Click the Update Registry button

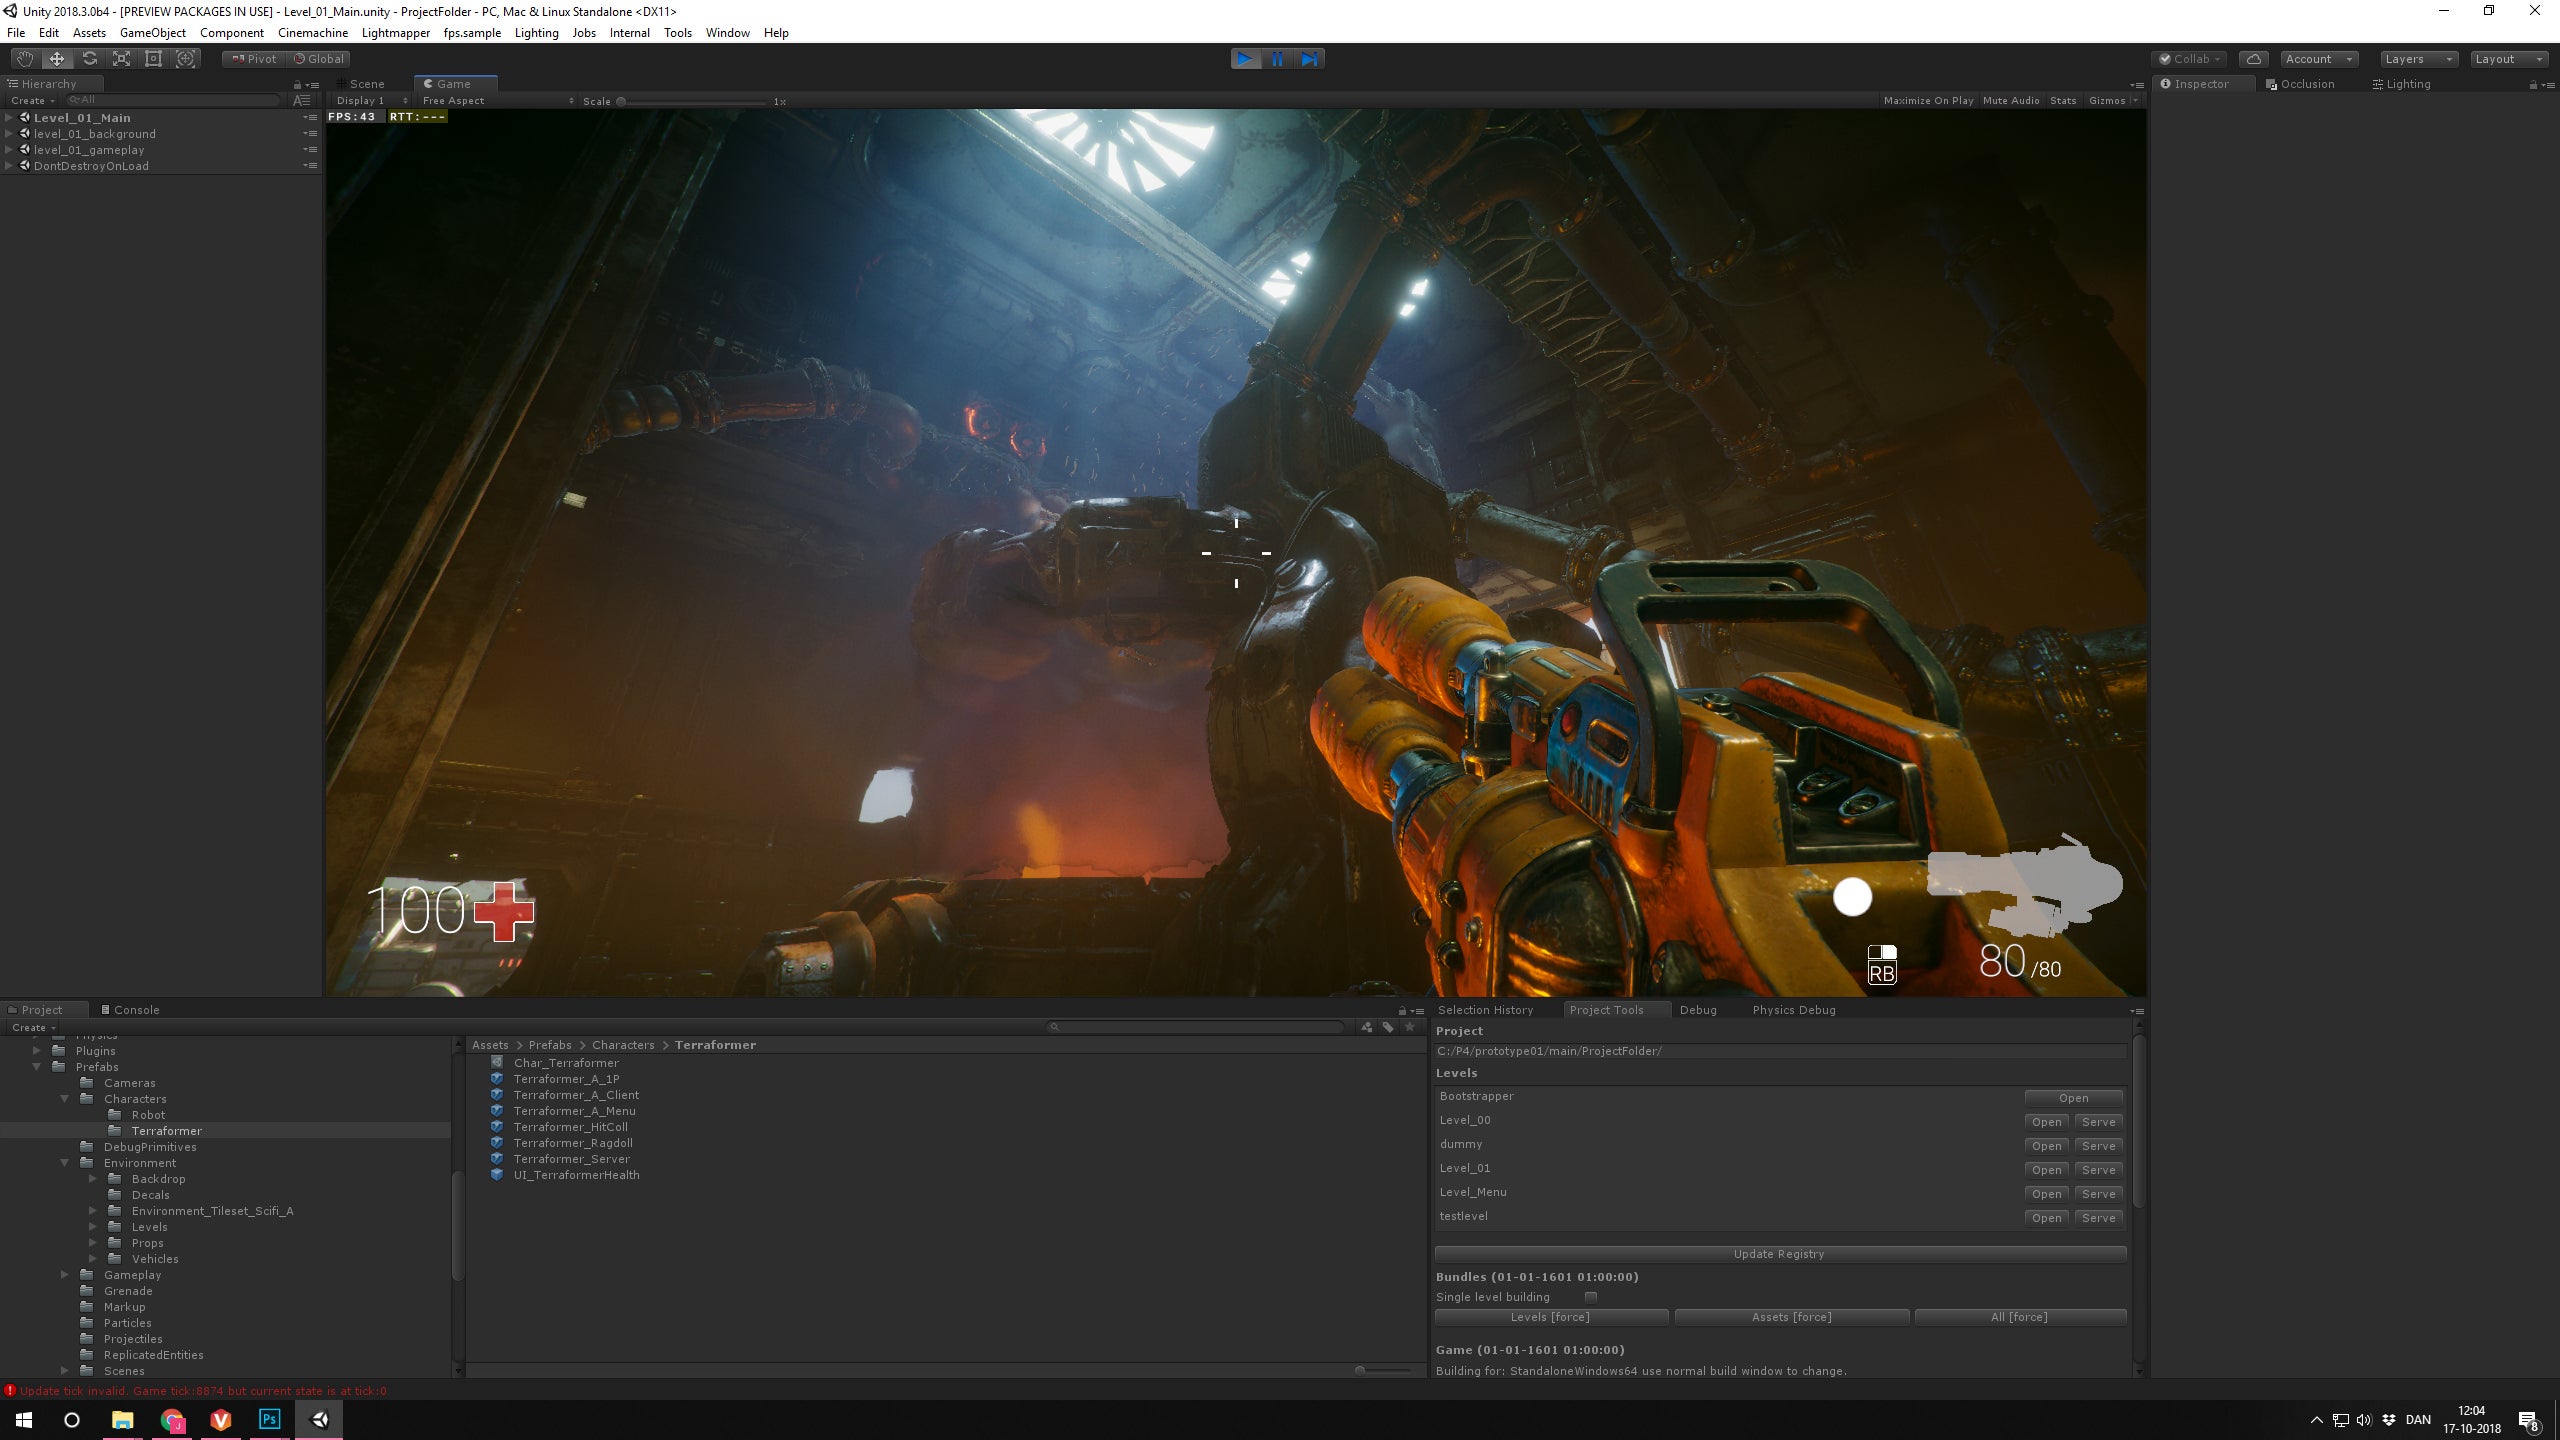tap(1779, 1253)
